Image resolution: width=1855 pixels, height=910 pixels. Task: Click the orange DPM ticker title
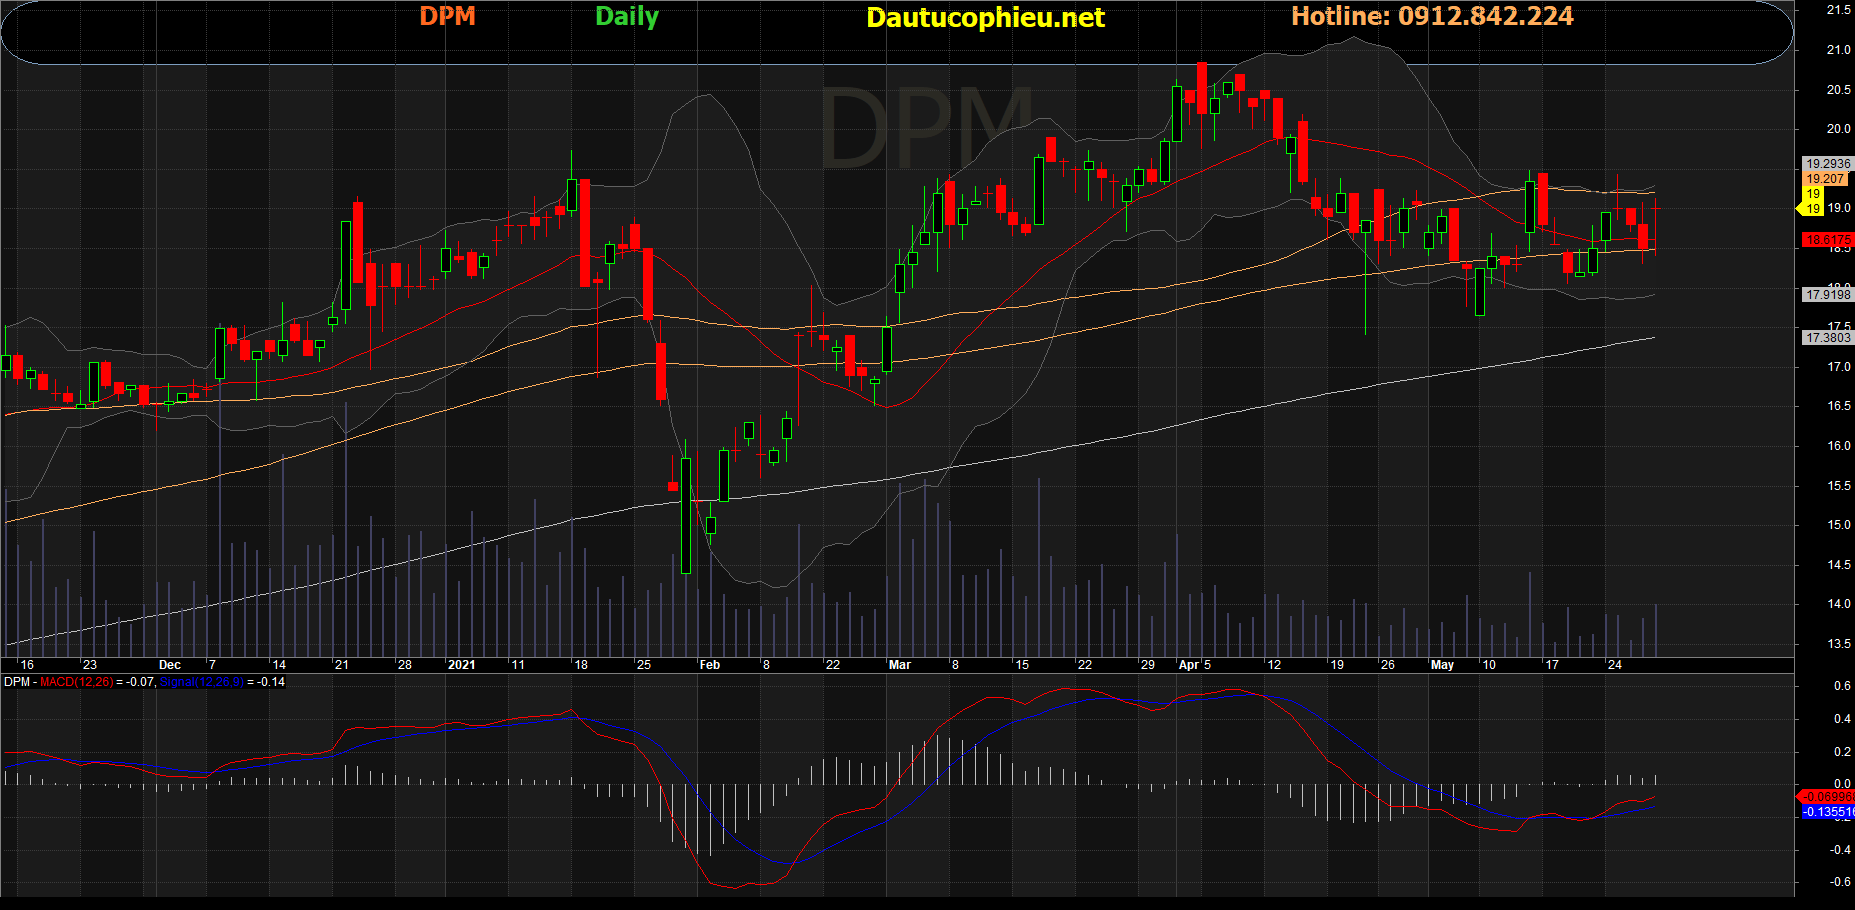click(447, 16)
